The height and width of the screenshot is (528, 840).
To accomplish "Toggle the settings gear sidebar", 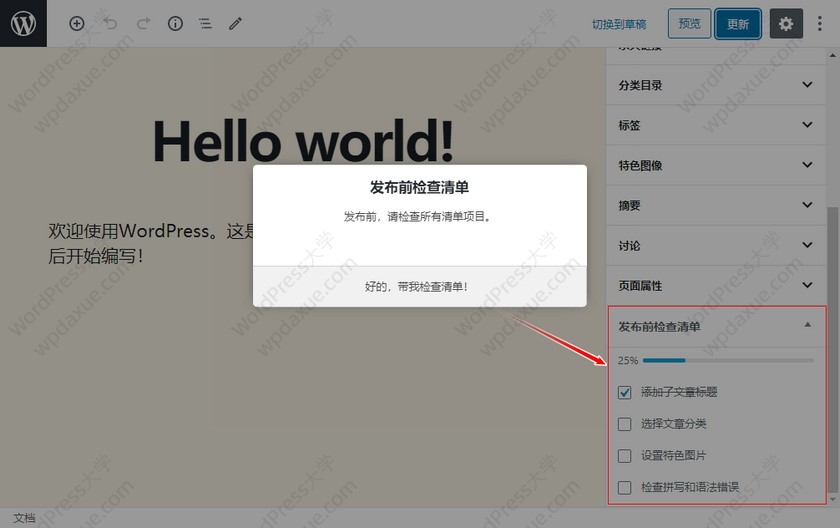I will tap(786, 24).
